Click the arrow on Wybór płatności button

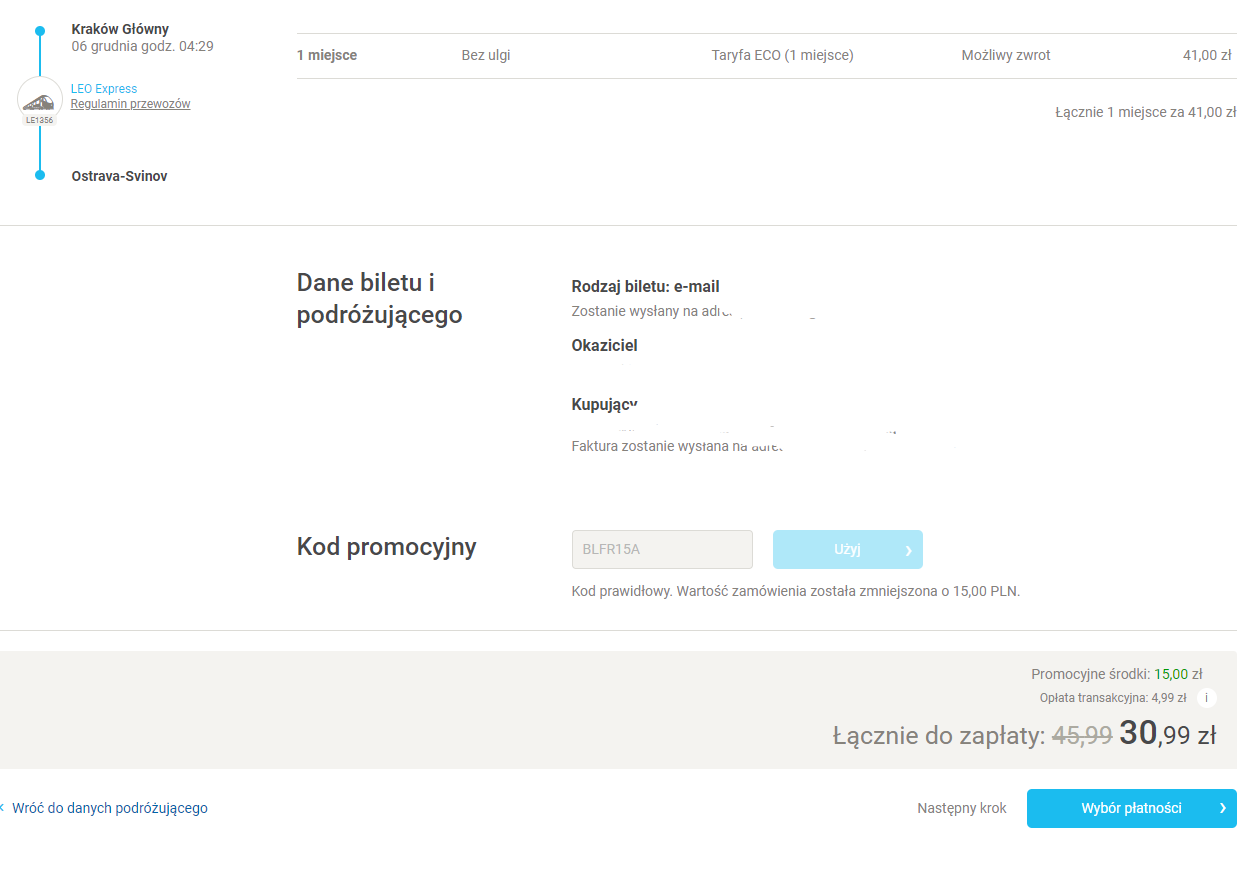(x=1222, y=808)
